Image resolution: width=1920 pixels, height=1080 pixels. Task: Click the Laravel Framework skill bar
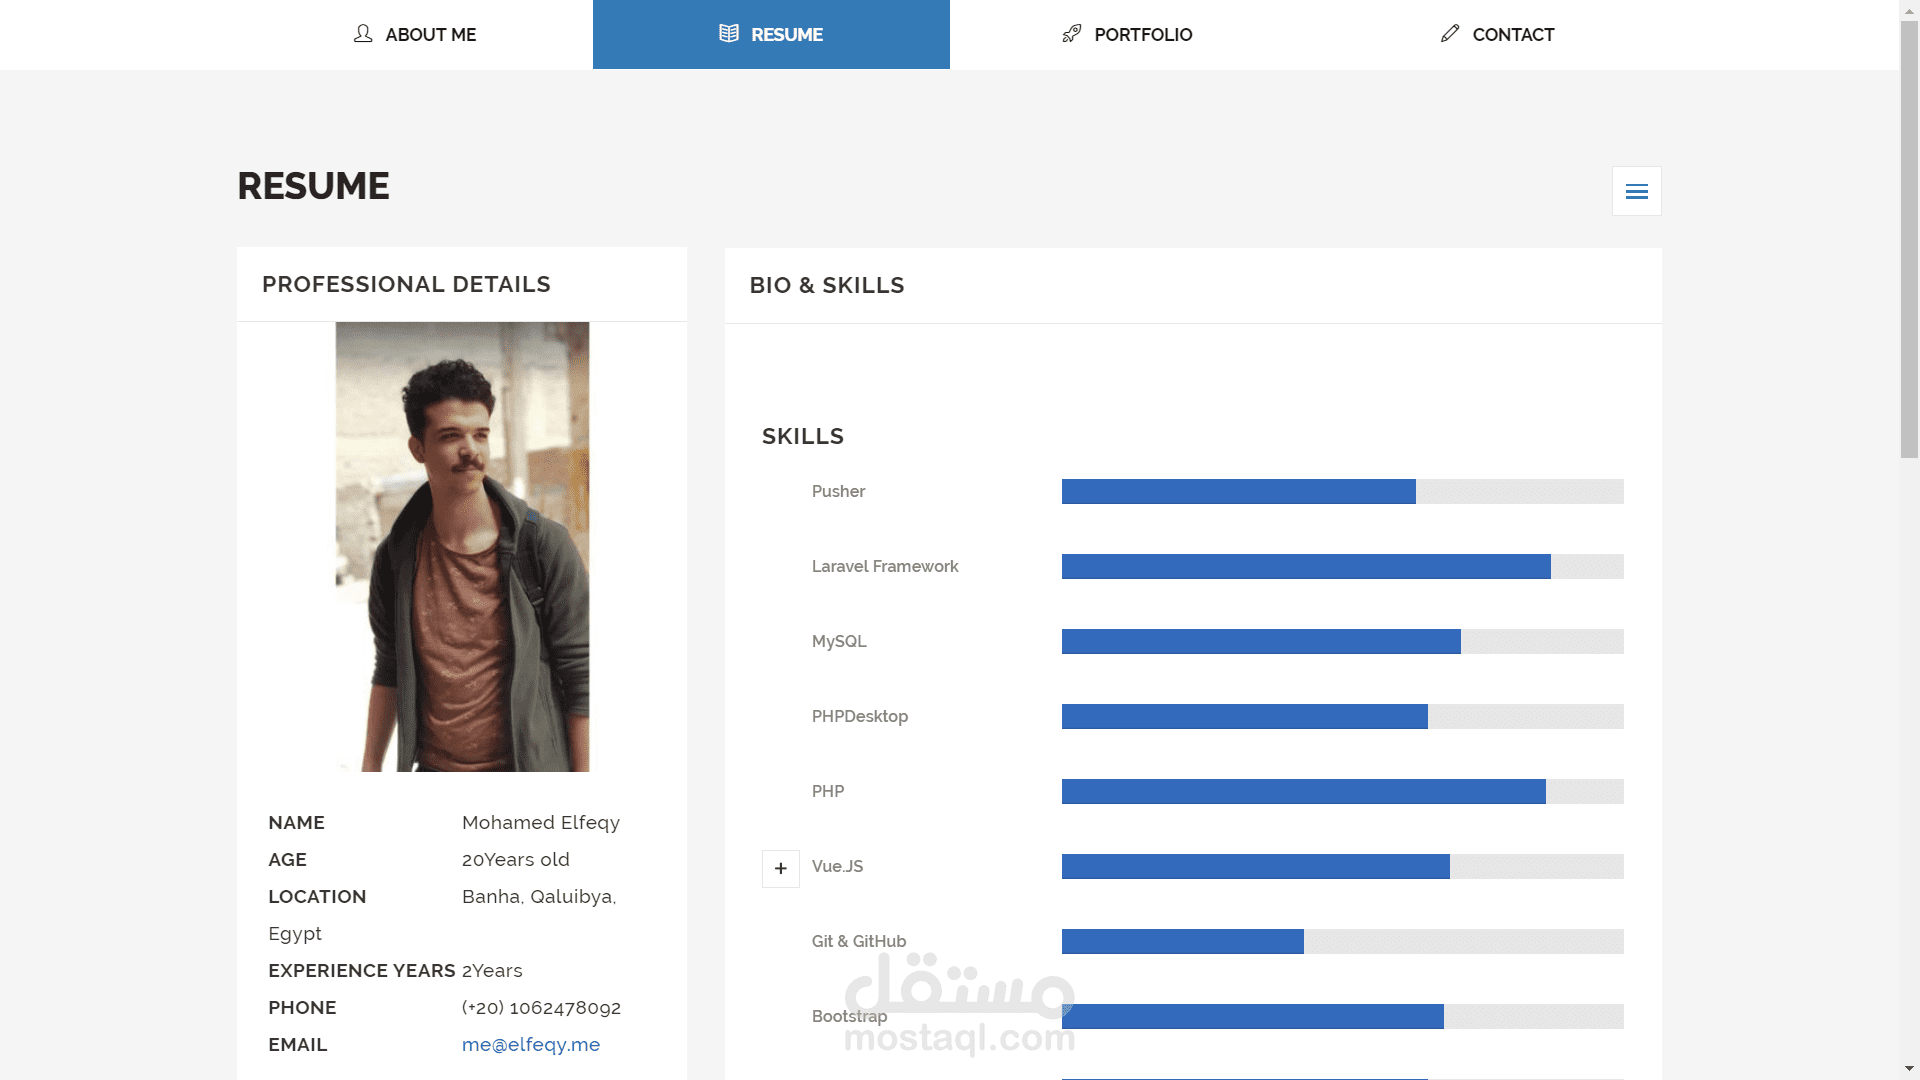(1342, 567)
